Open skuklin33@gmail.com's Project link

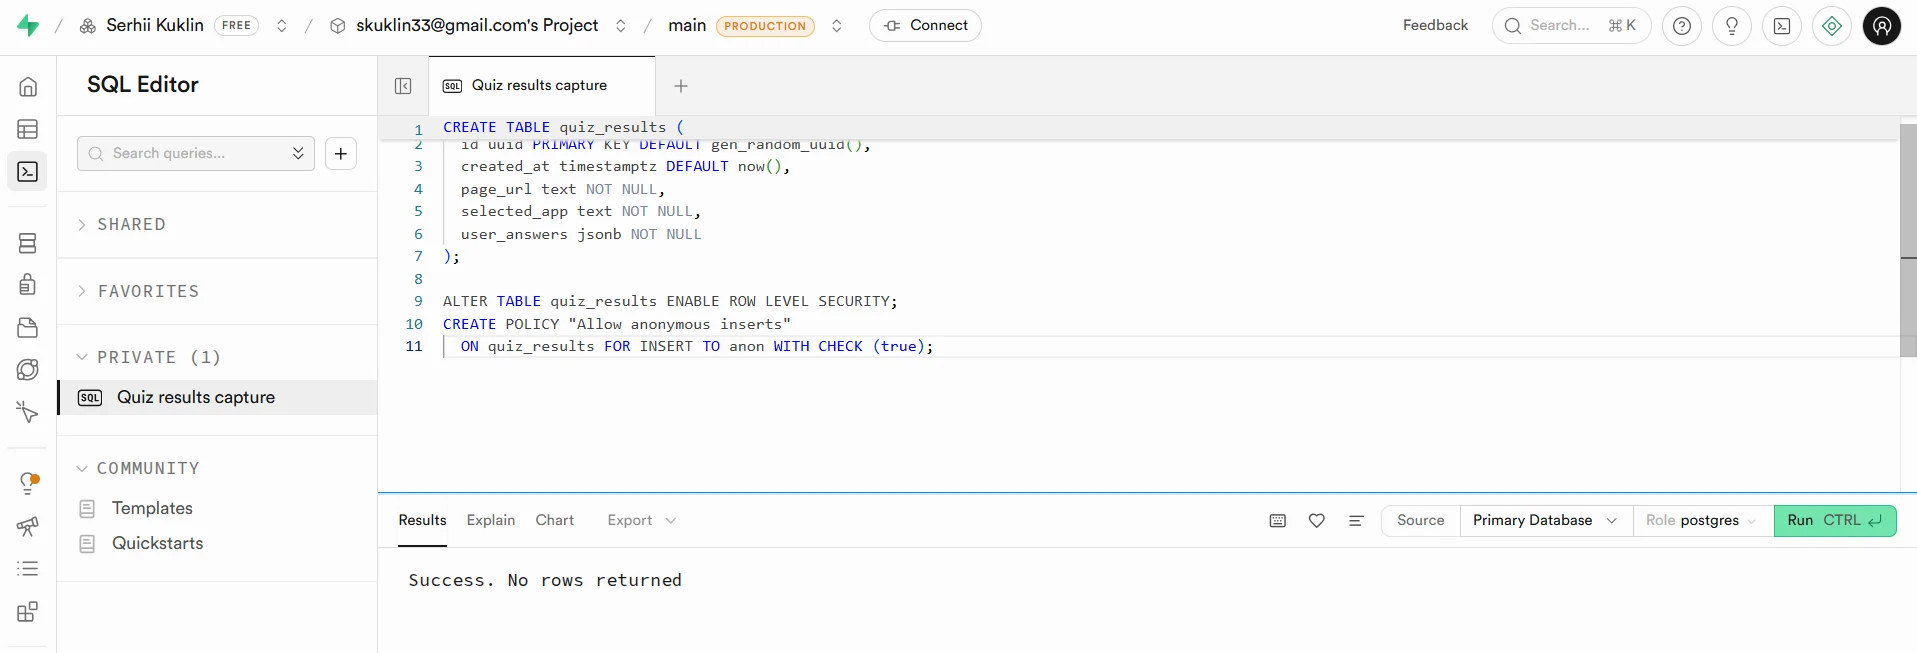(477, 26)
